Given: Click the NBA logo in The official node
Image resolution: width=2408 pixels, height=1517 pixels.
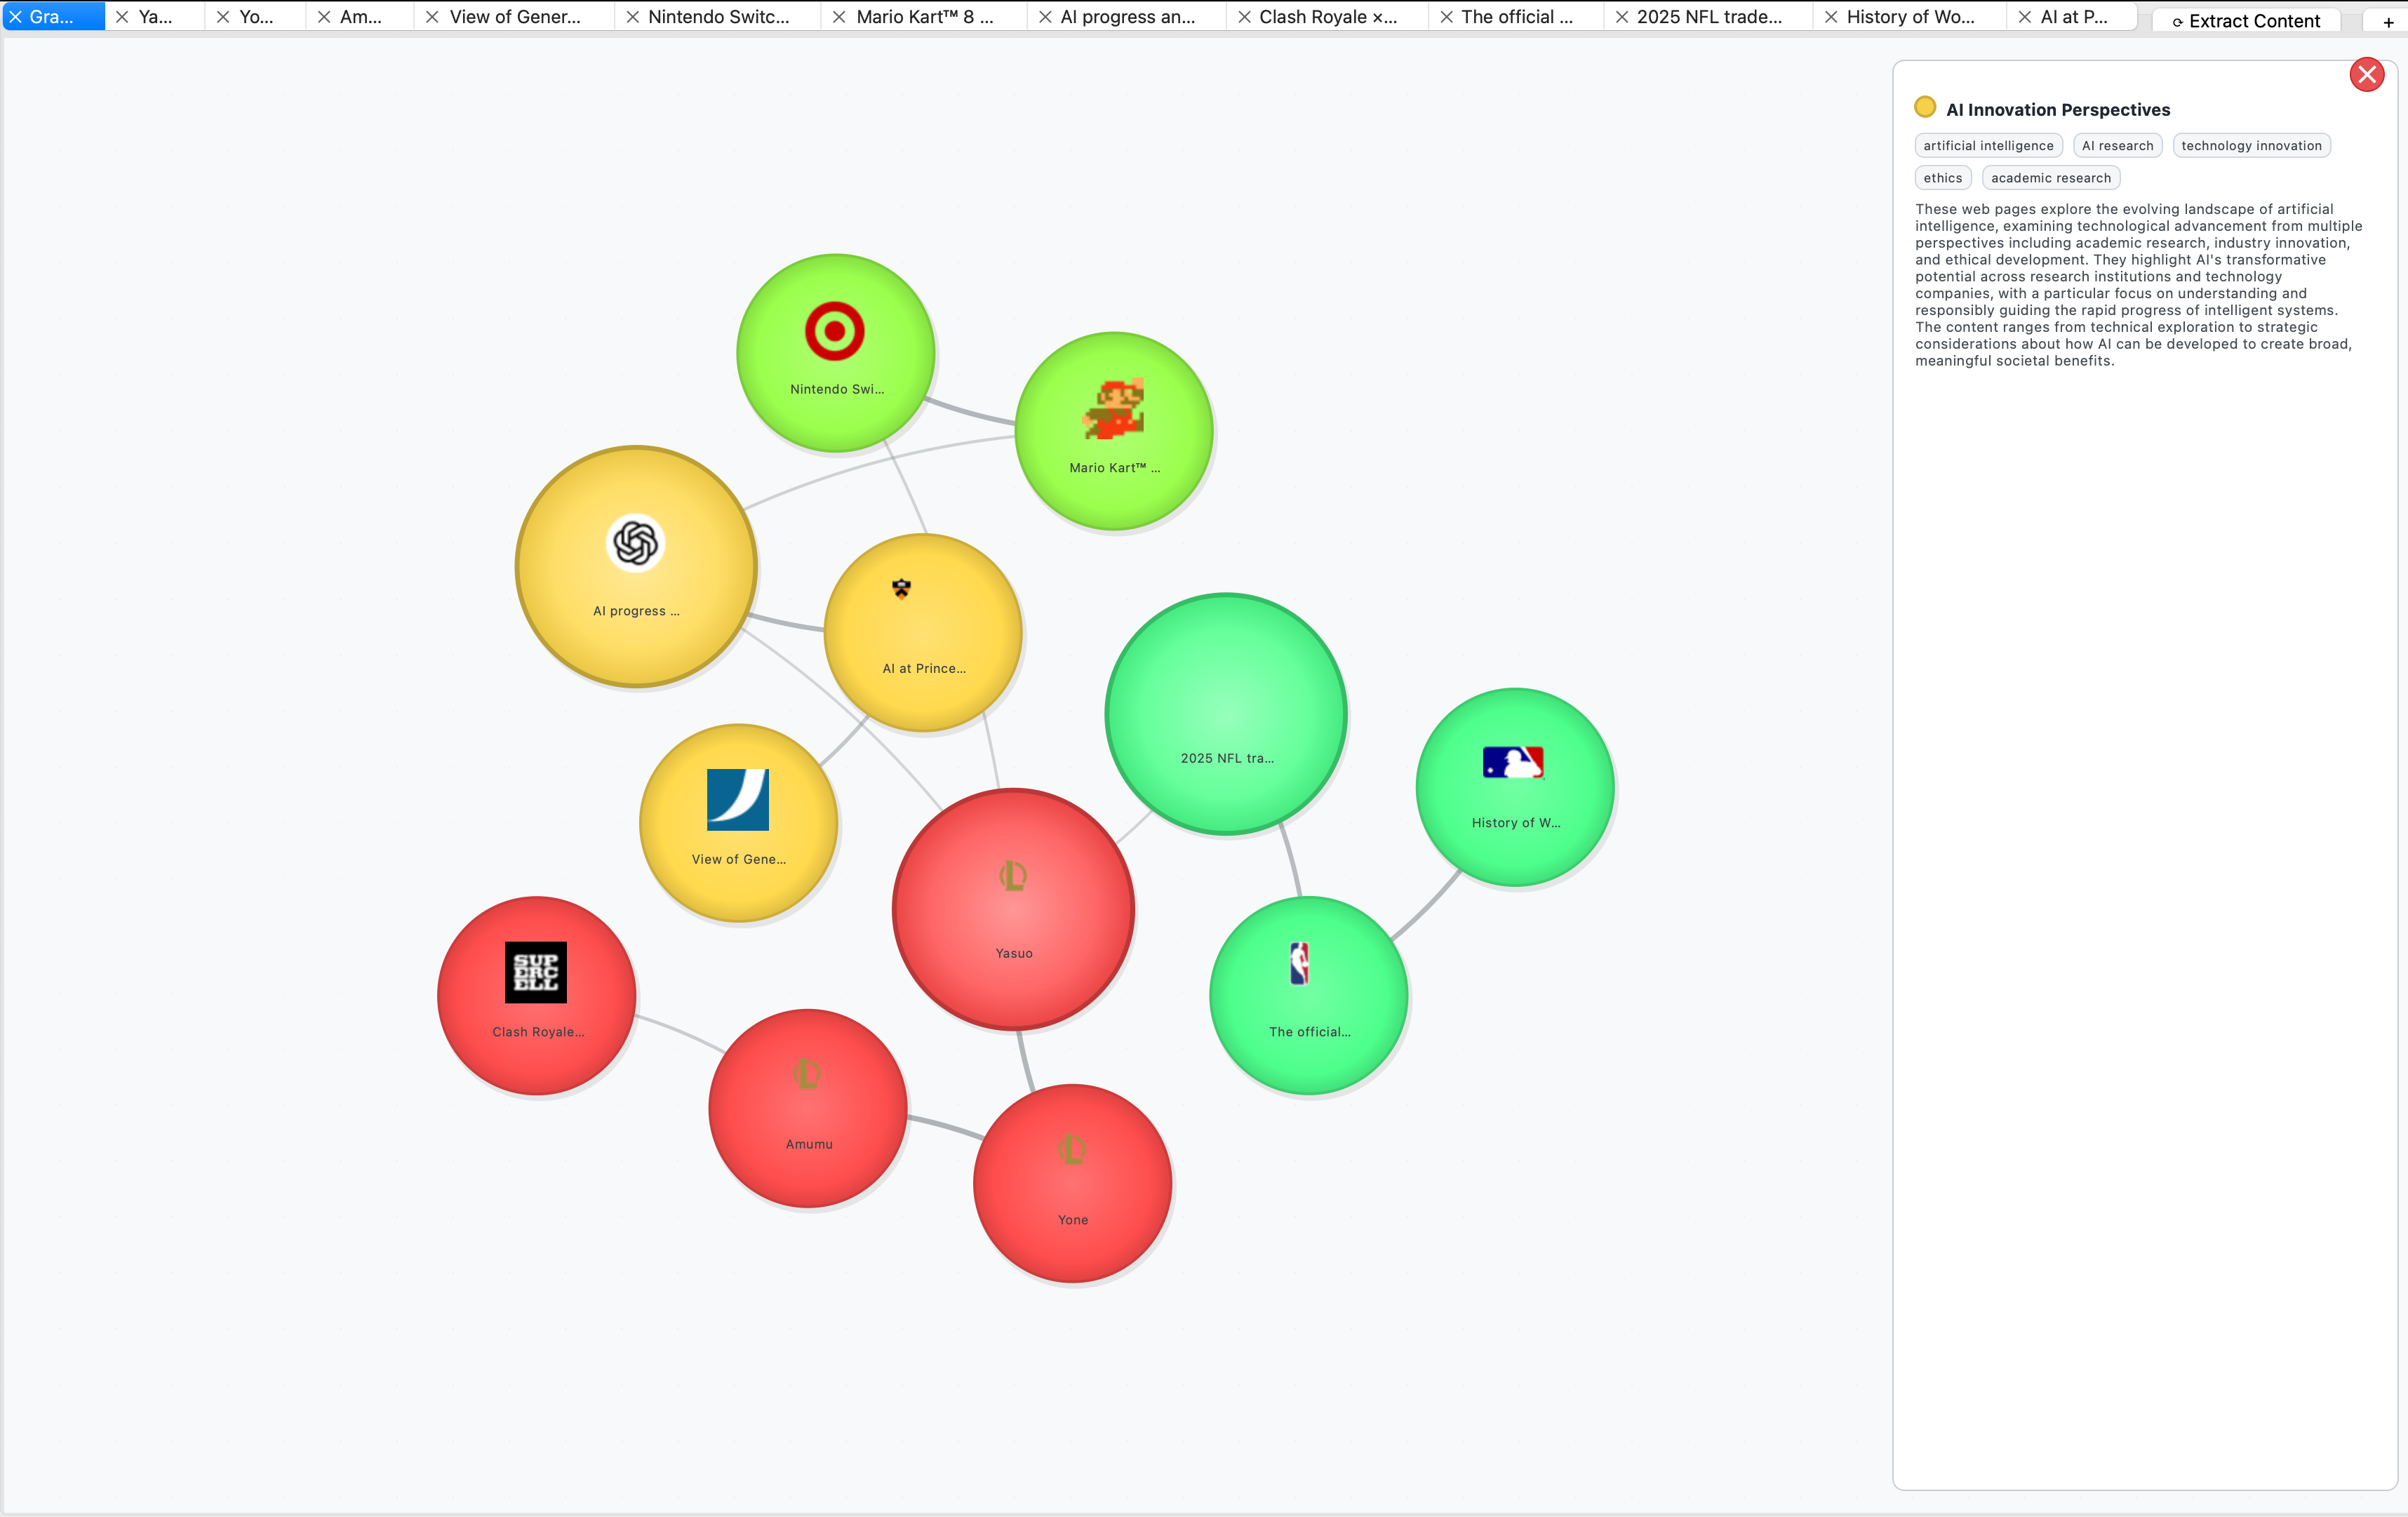Looking at the screenshot, I should pos(1299,964).
